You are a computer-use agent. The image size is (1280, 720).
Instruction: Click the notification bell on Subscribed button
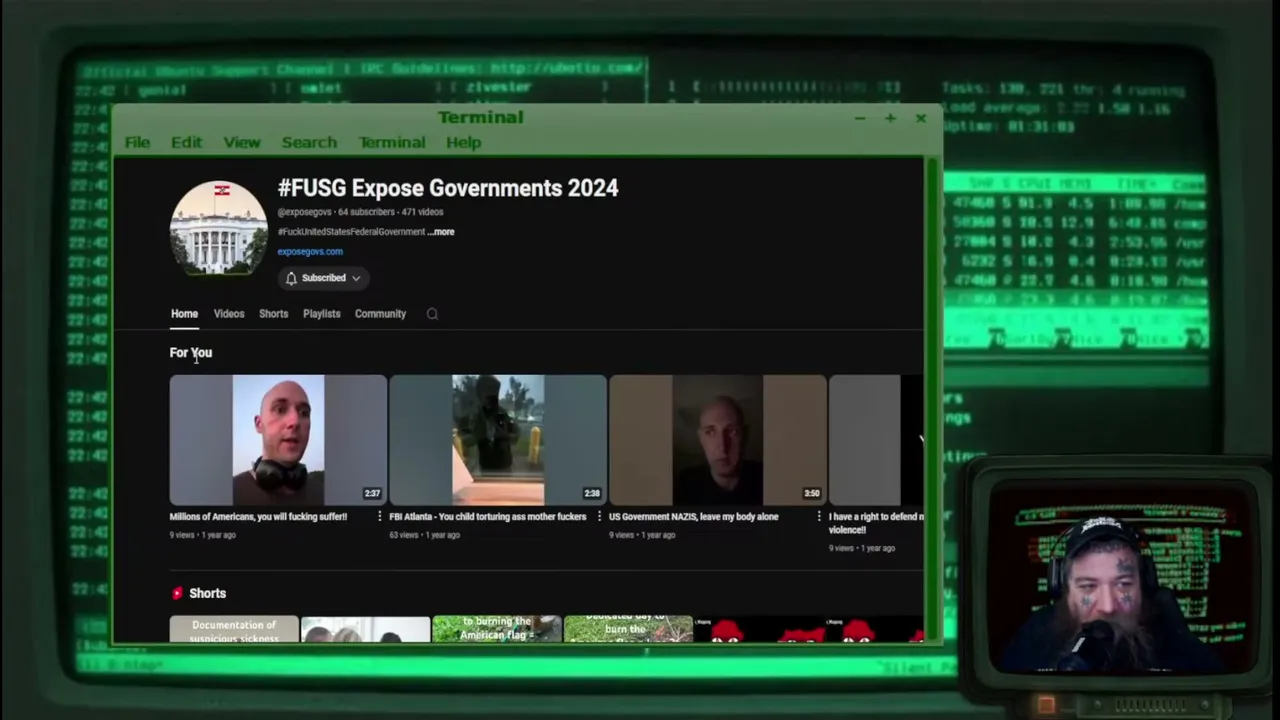pyautogui.click(x=291, y=278)
